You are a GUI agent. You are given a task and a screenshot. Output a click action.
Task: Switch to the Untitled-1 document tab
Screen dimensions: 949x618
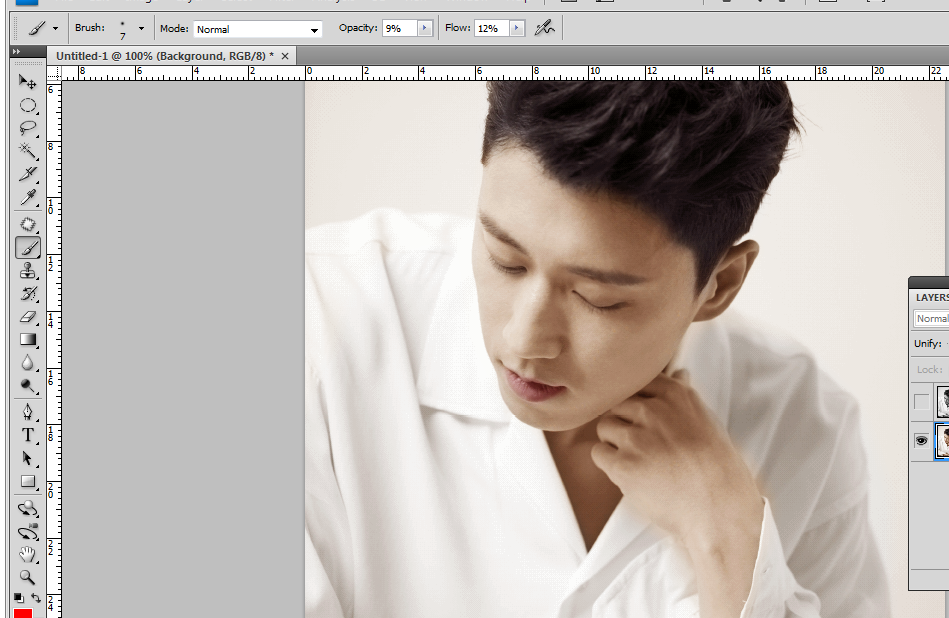pyautogui.click(x=165, y=56)
